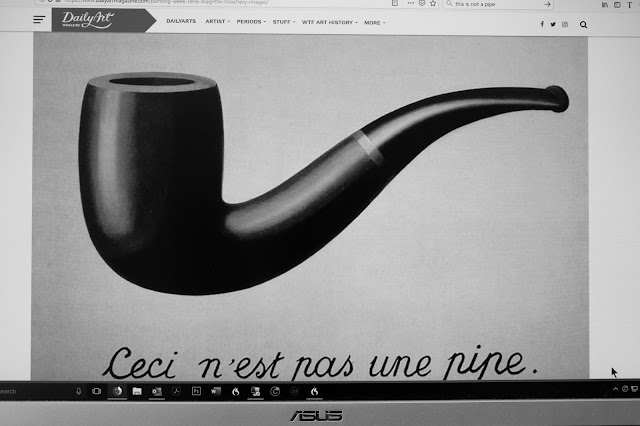This screenshot has height=426, width=640.
Task: Open the browser Library icon
Action: tap(605, 5)
